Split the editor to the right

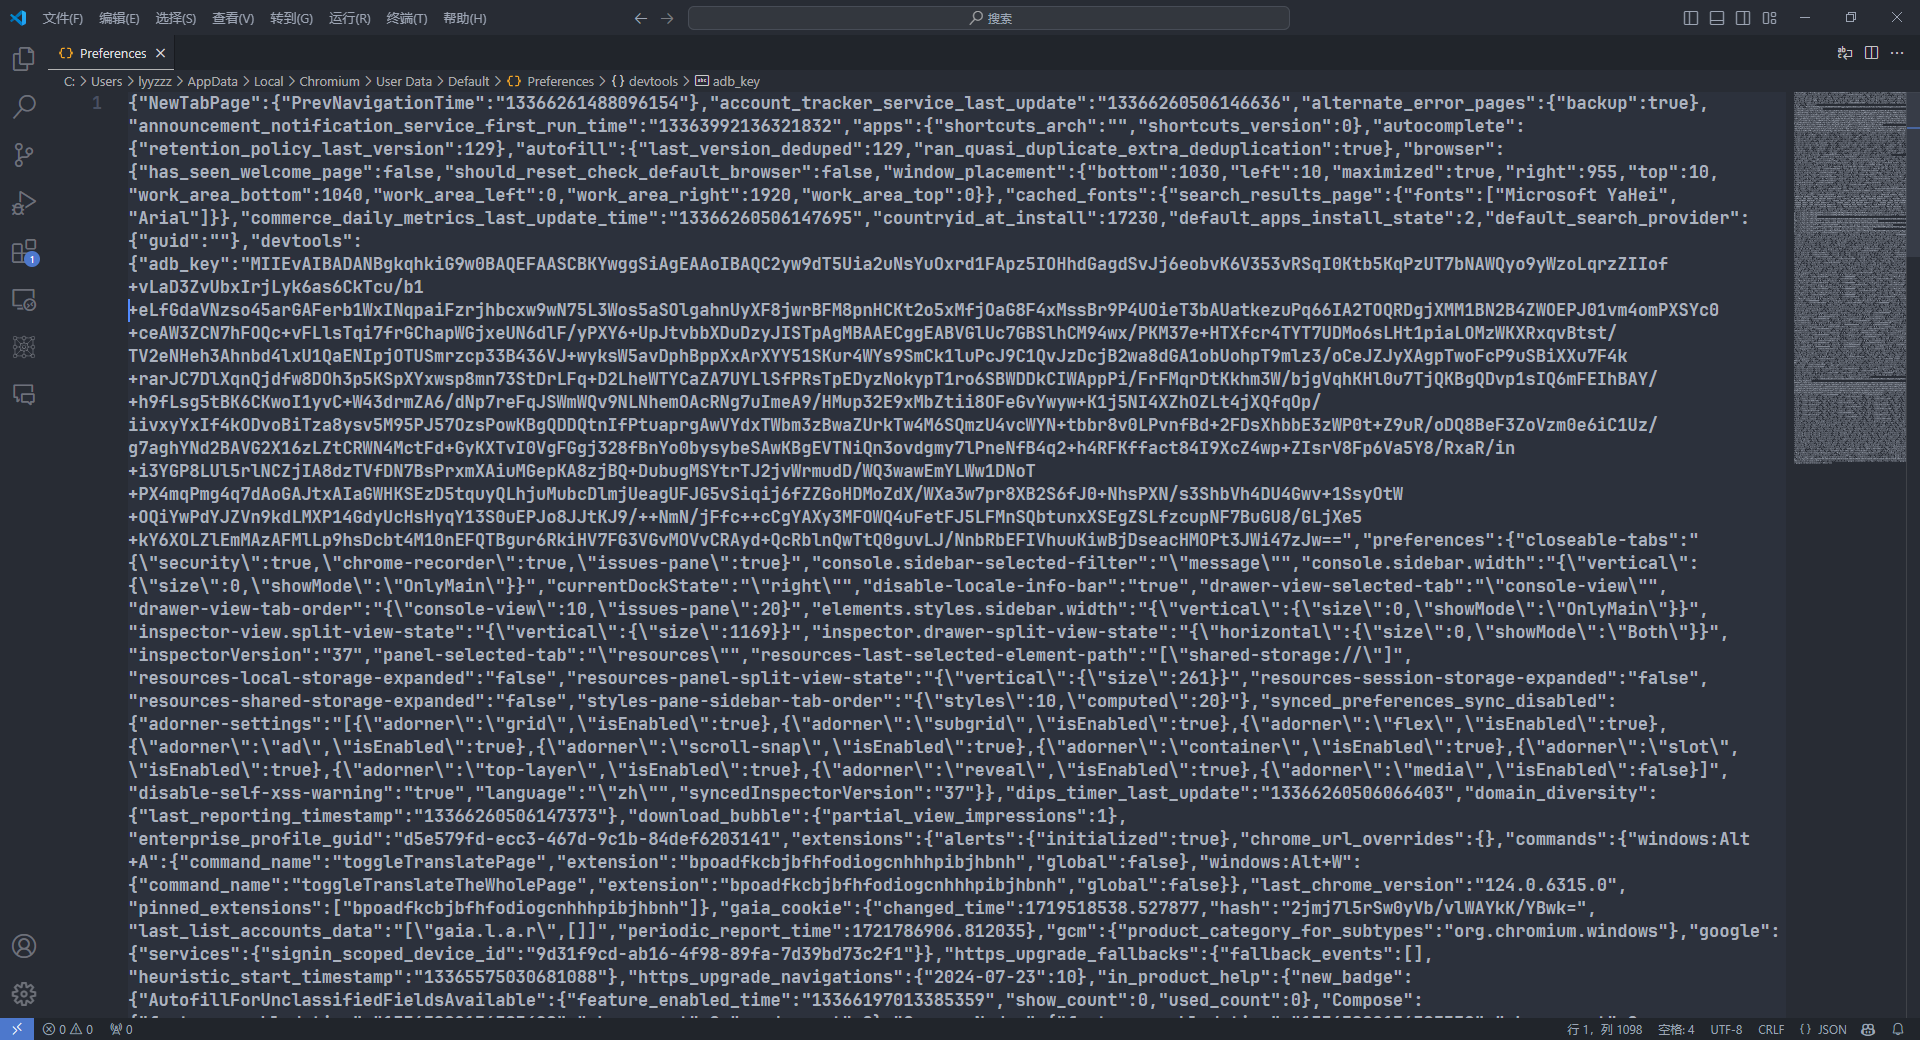click(1871, 53)
